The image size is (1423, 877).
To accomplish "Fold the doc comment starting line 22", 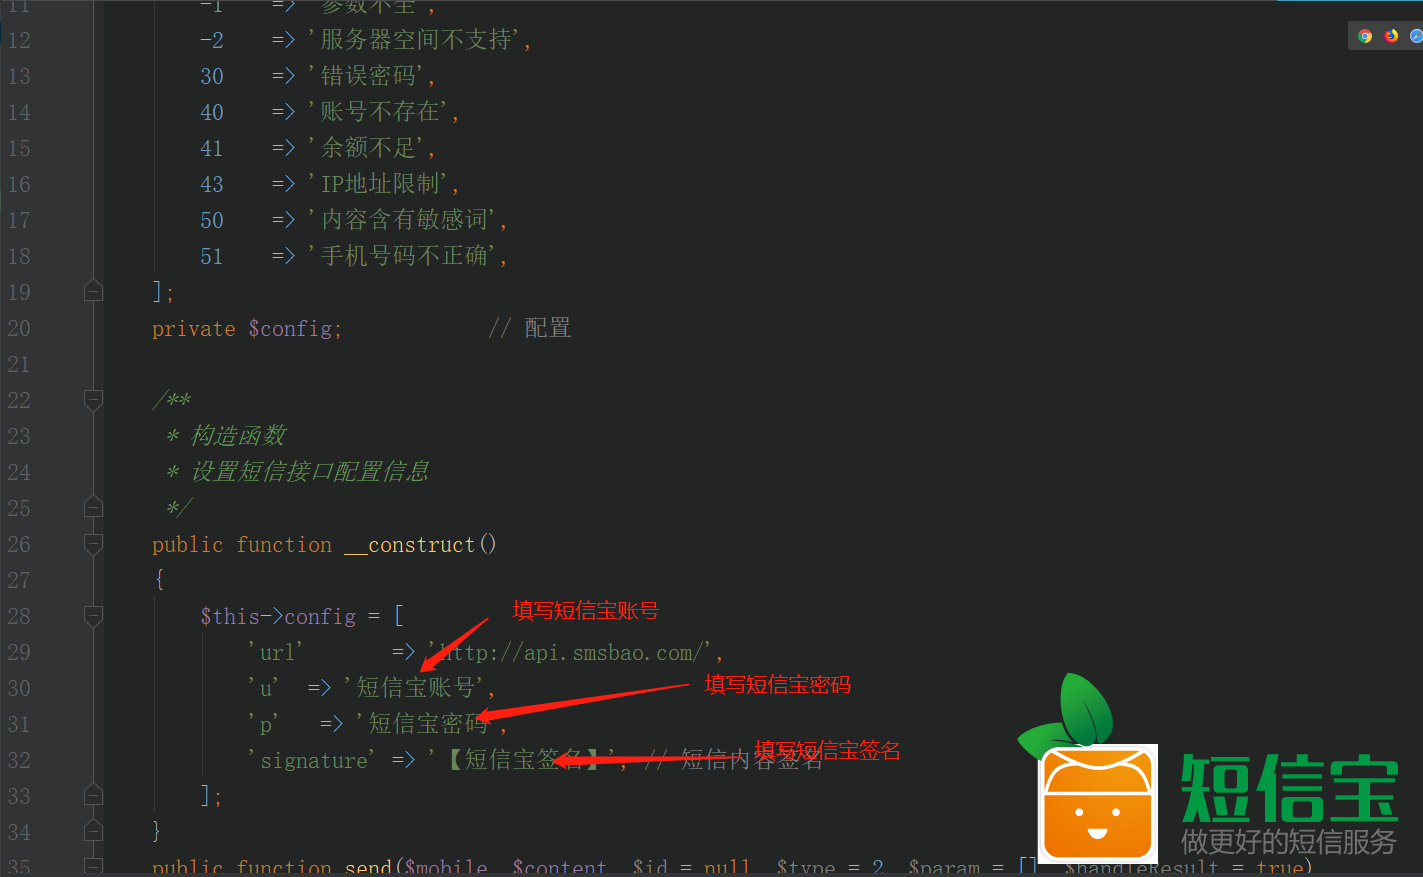I will [x=93, y=400].
